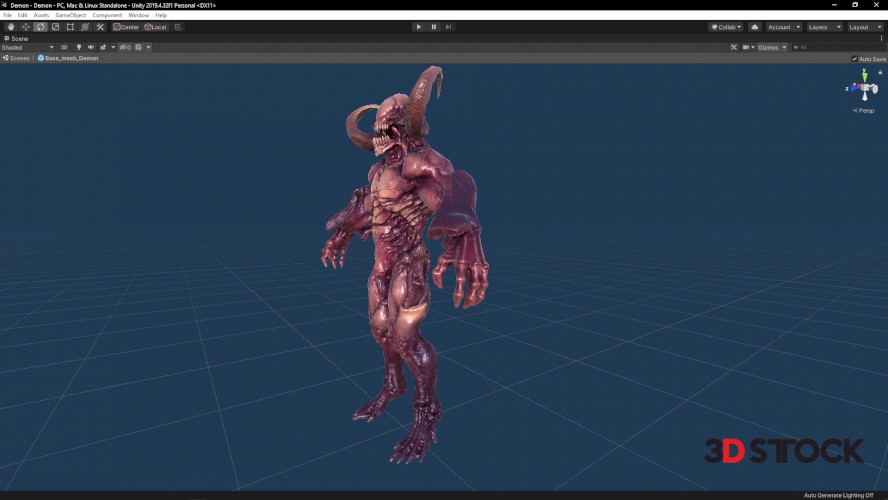Click the Unity logo in title bar
This screenshot has width=888, height=500.
click(5, 5)
